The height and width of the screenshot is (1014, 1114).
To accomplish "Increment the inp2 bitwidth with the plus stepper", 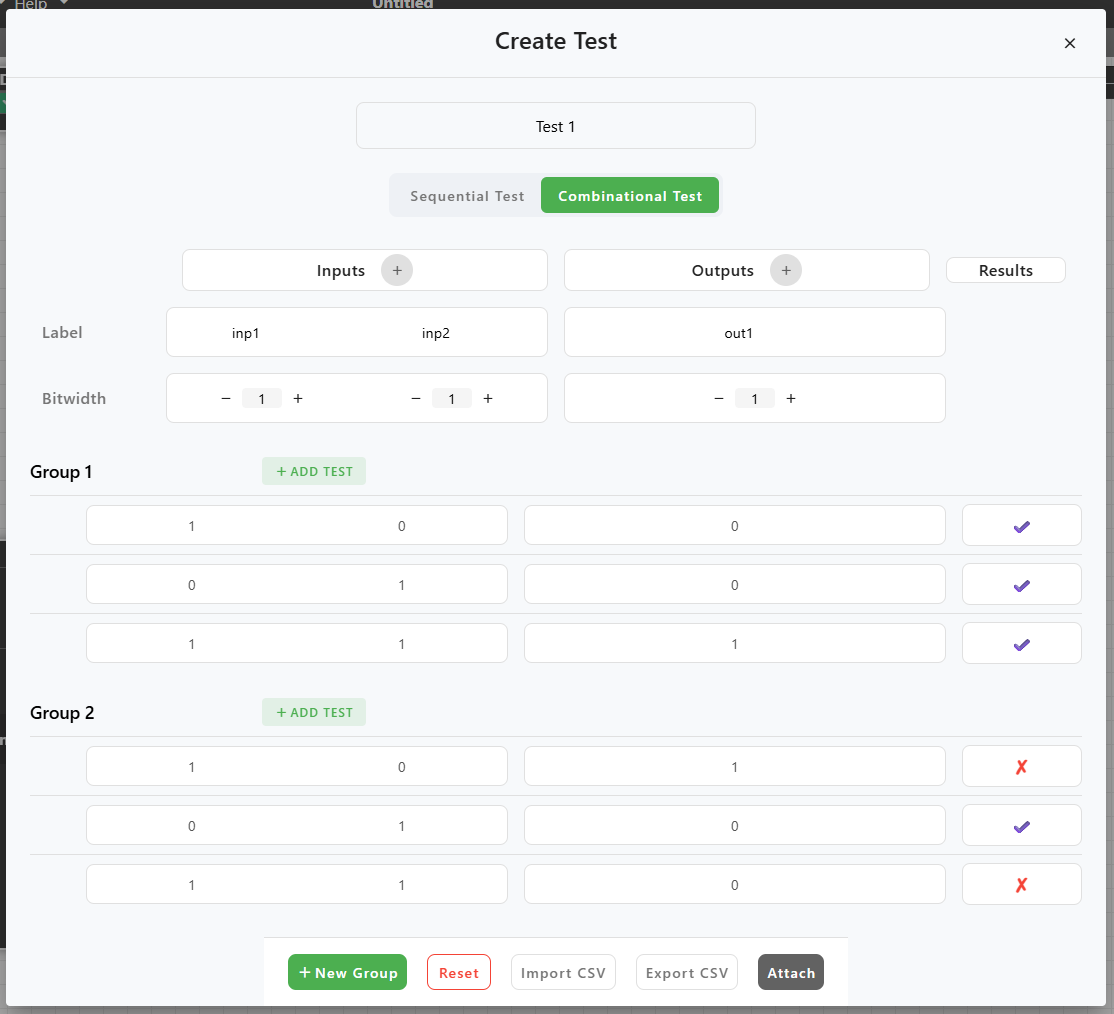I will tap(488, 398).
